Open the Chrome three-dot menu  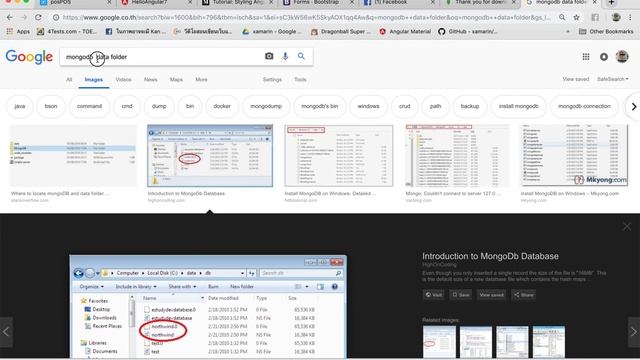coord(631,18)
